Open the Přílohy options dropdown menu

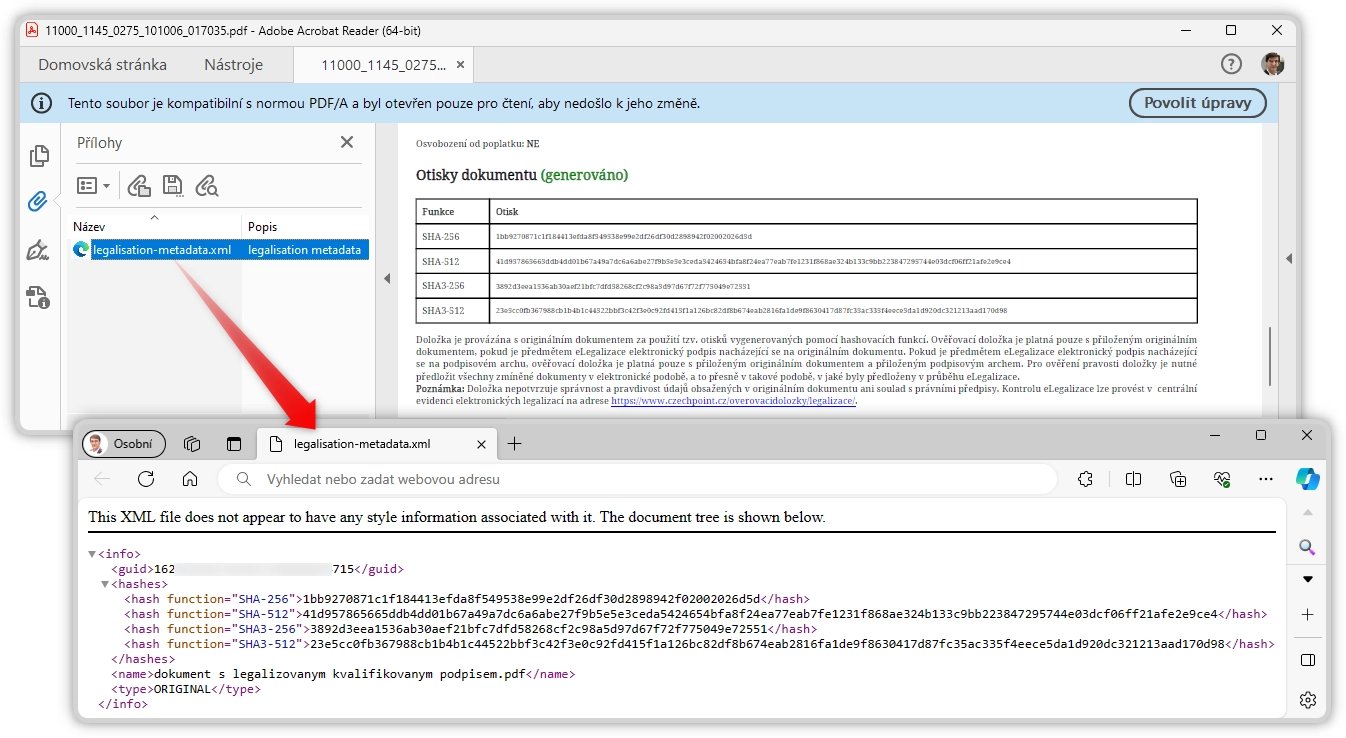(94, 185)
